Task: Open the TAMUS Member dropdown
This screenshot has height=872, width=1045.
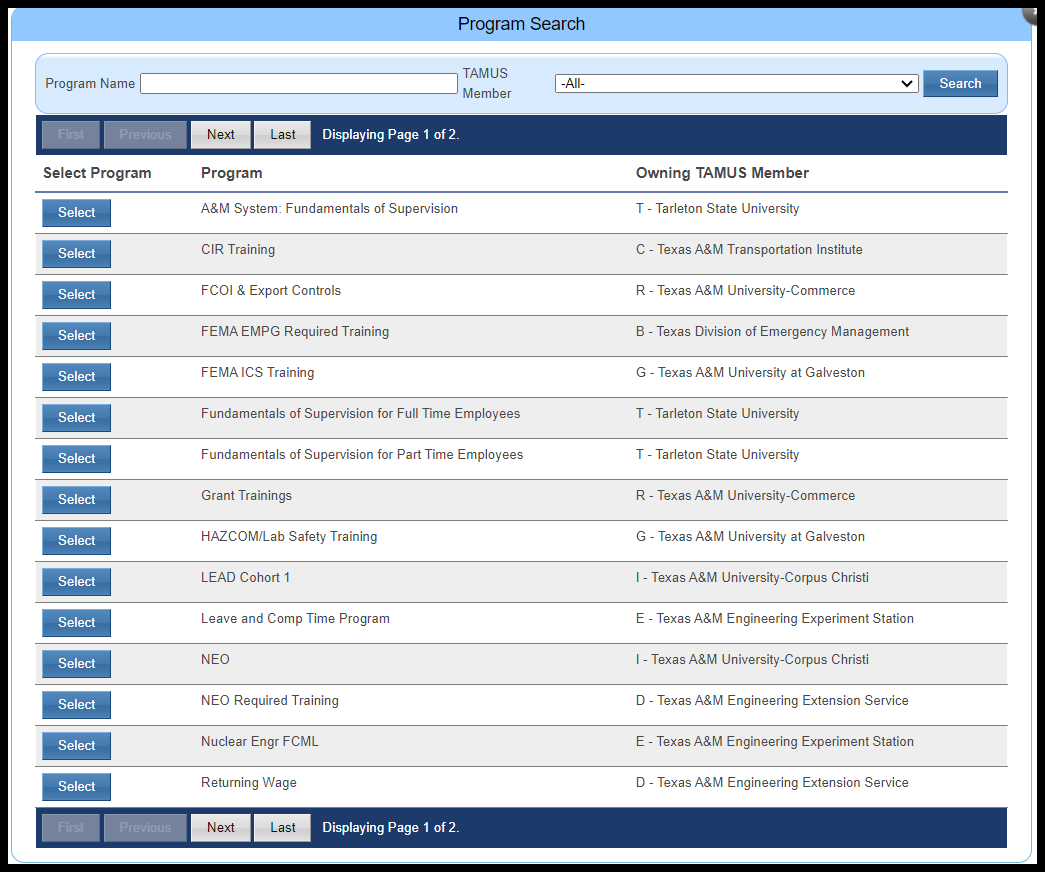Action: (736, 84)
